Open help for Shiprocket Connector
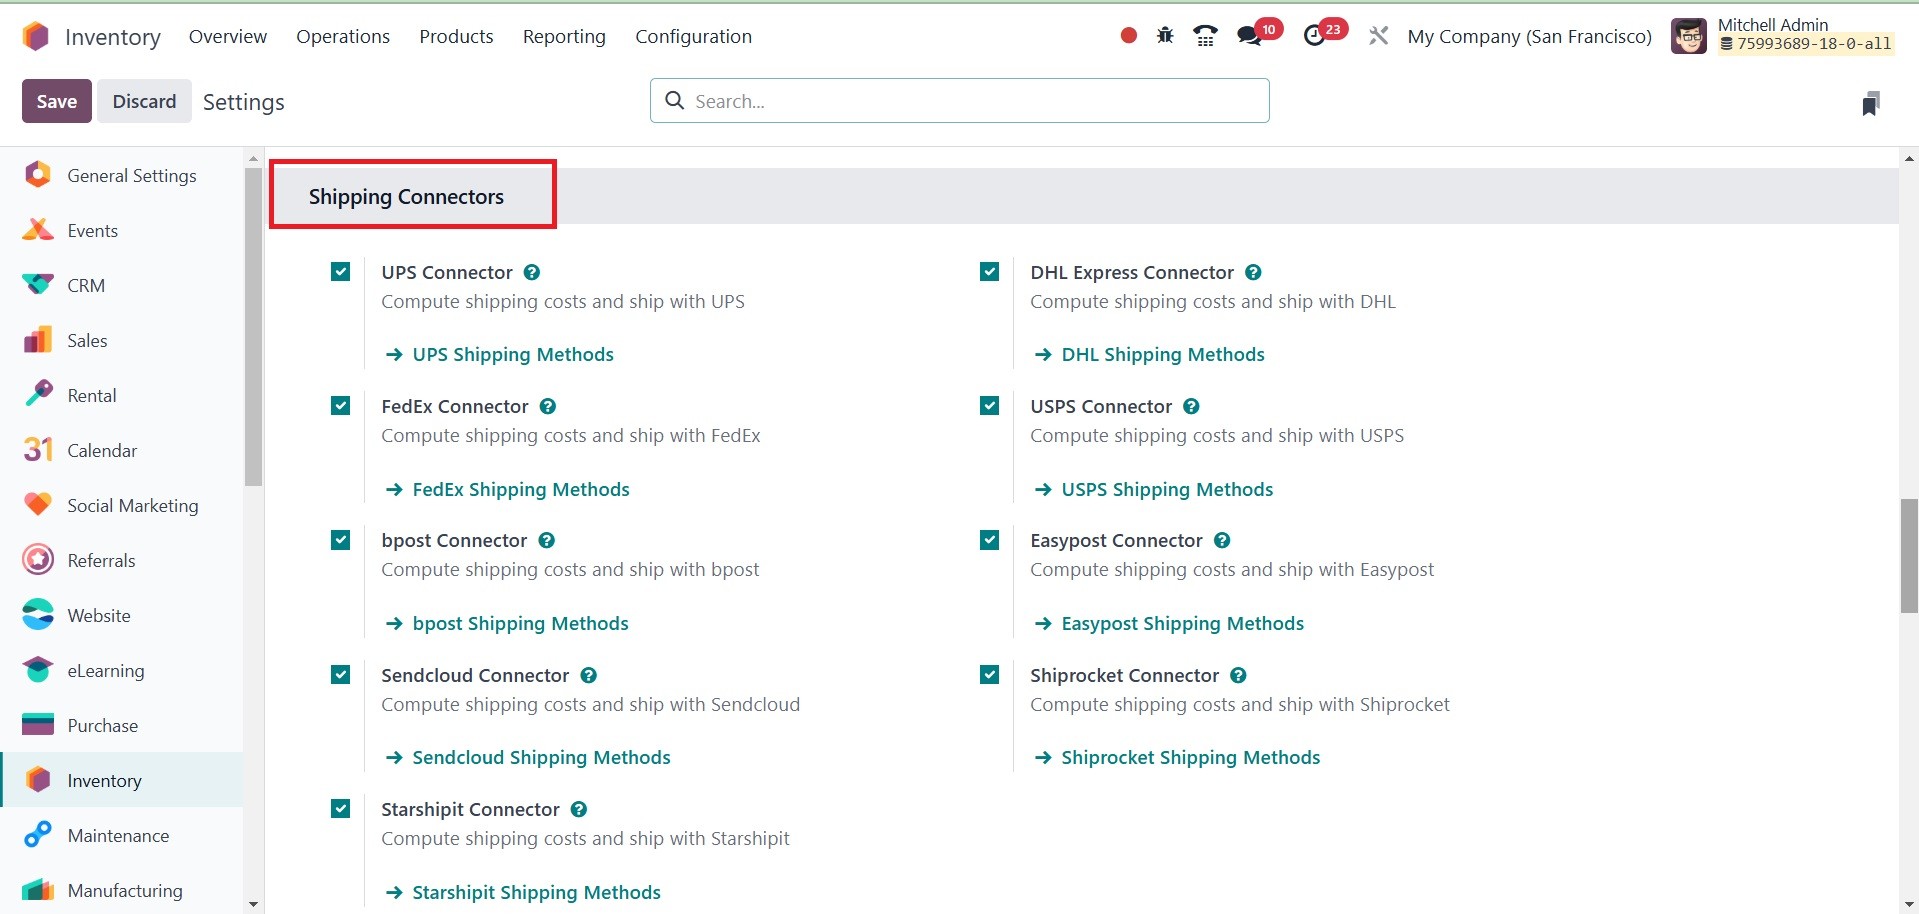Screen dimensions: 1919x914 (x=1238, y=675)
